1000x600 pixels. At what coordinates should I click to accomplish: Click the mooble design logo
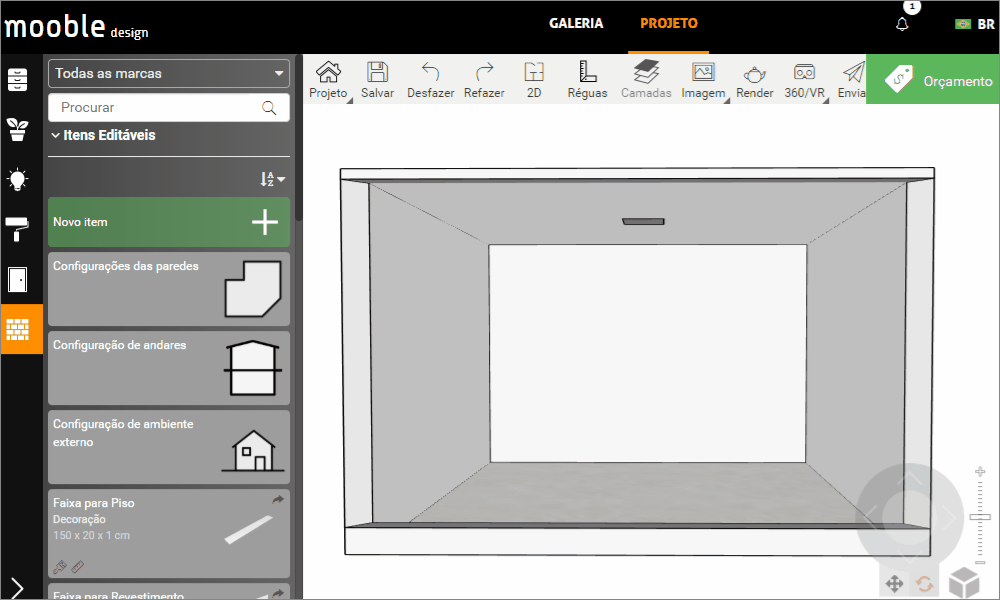pos(77,27)
